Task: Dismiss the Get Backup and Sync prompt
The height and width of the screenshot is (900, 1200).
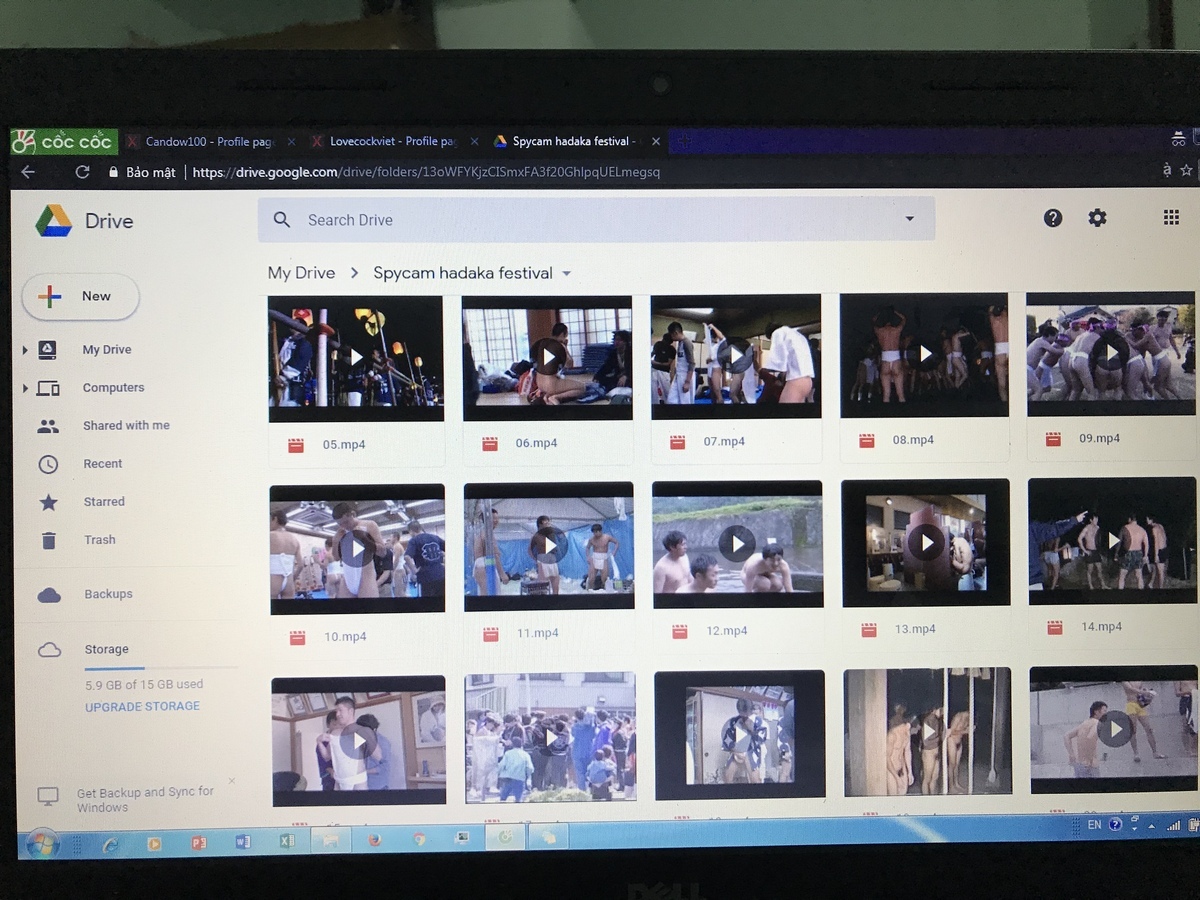Action: click(231, 781)
